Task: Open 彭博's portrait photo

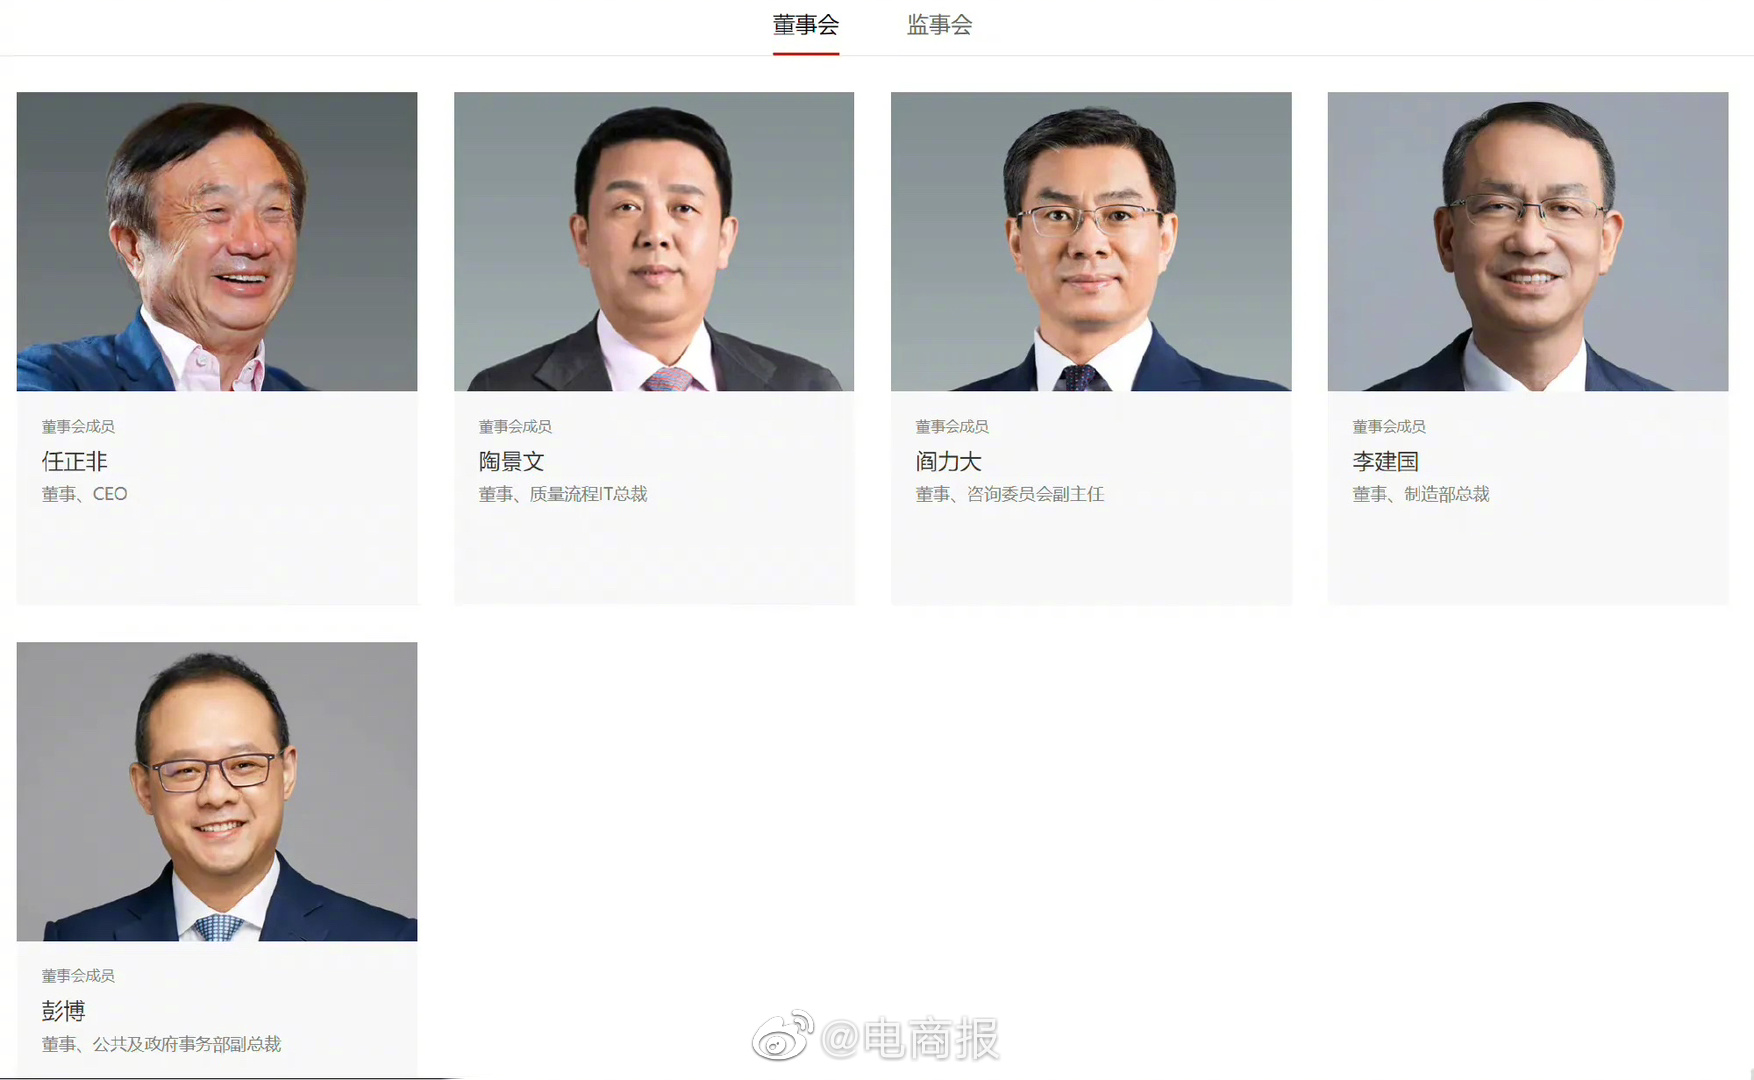Action: click(217, 791)
